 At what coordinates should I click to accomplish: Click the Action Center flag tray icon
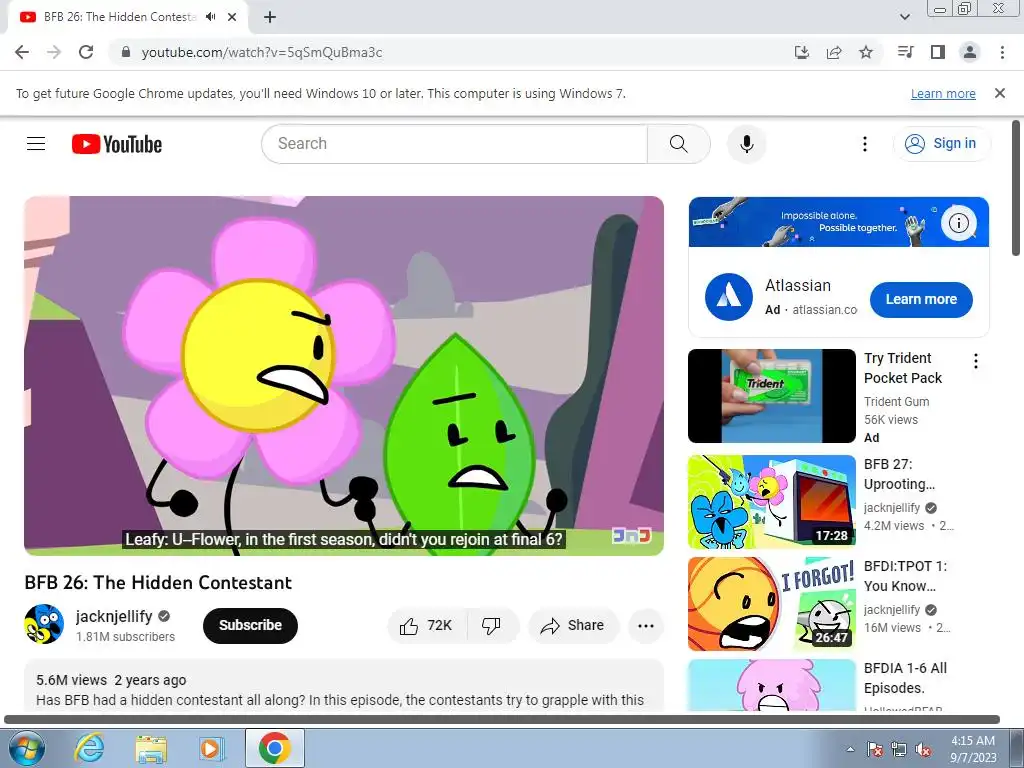[x=874, y=749]
